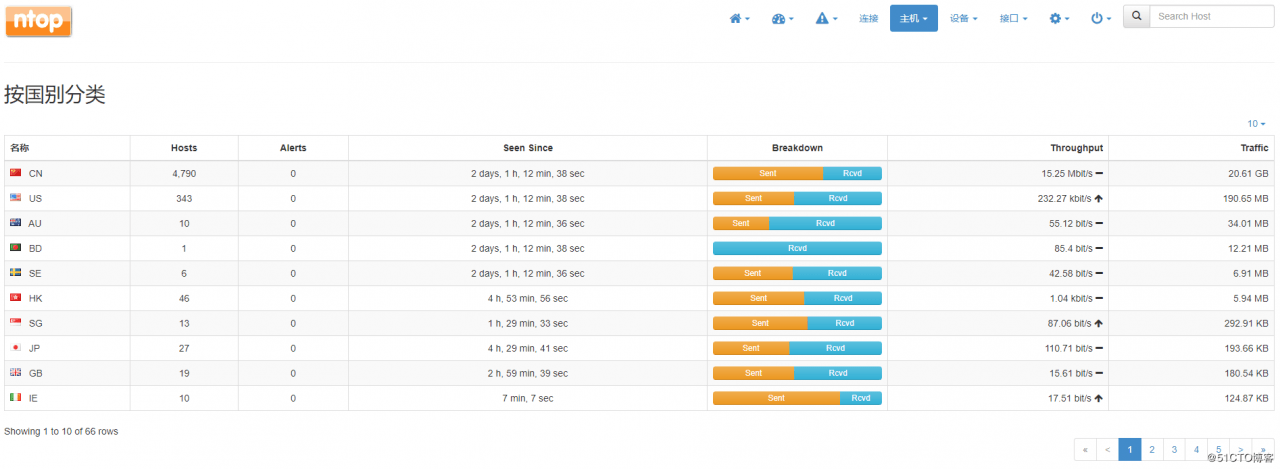Click the China flag icon
Viewport: 1280px width, 469px height.
click(x=15, y=173)
